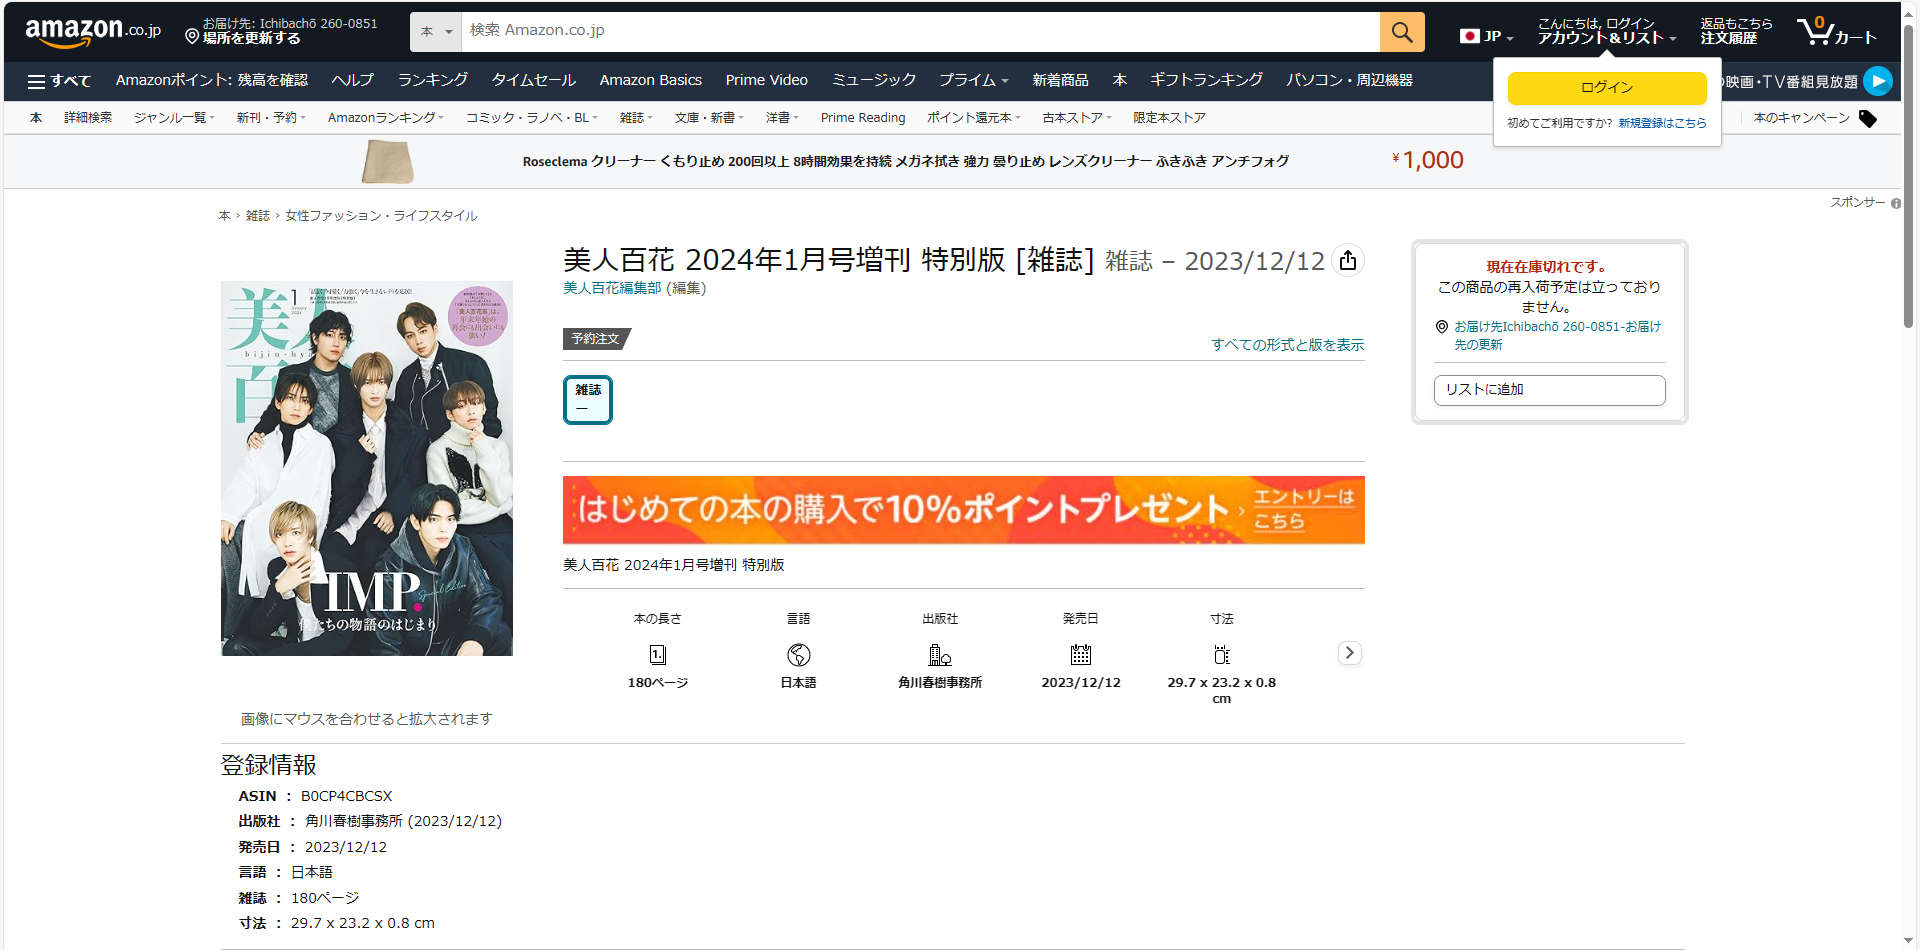Open ミュージック menu item
Viewport: 1920px width, 950px height.
click(x=873, y=80)
